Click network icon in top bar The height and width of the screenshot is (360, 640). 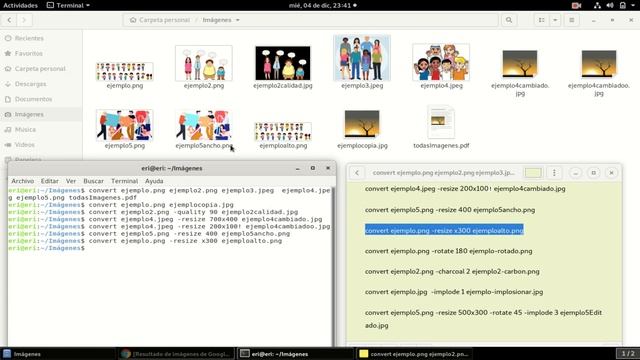[x=597, y=5]
